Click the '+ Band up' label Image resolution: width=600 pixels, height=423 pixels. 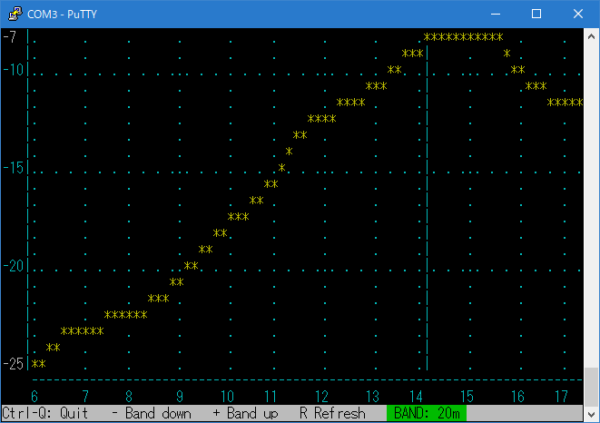coord(245,412)
